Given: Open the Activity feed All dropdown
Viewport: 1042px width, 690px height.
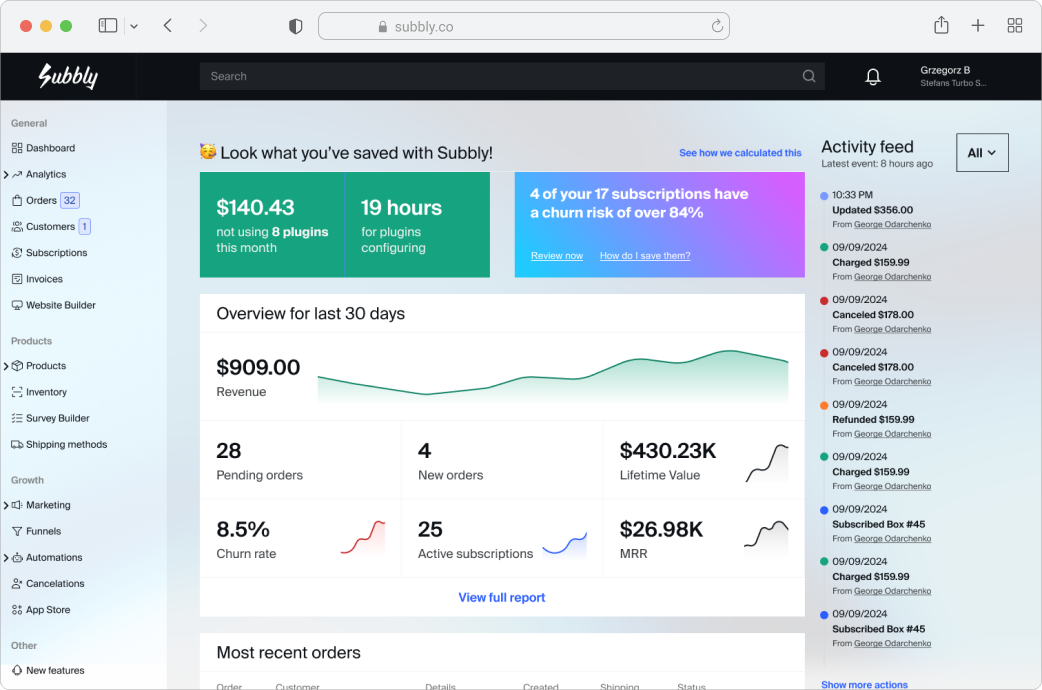Looking at the screenshot, I should (x=981, y=153).
